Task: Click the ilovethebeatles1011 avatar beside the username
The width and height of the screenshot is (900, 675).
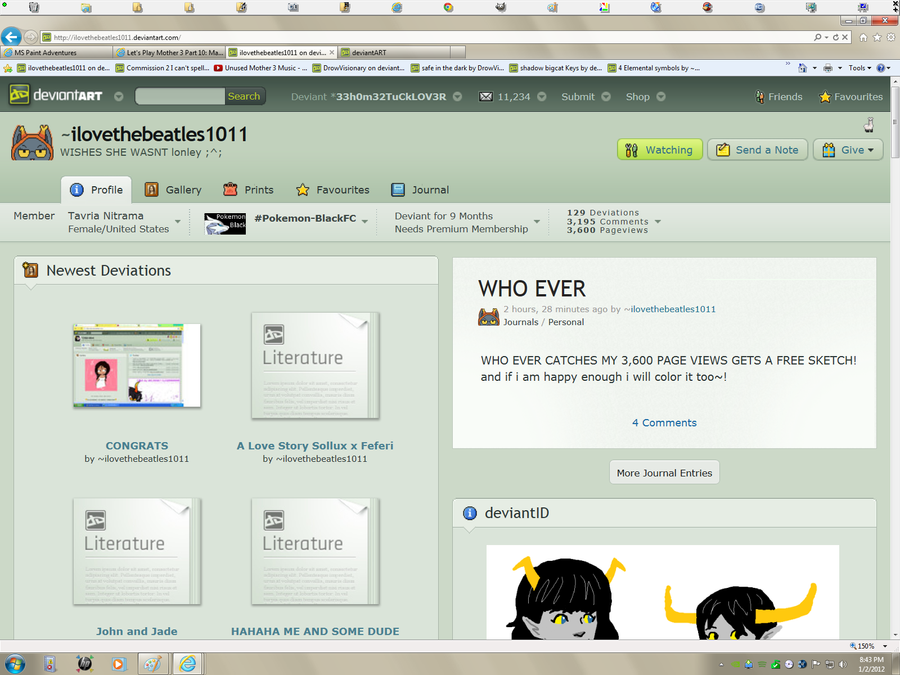Action: point(32,142)
